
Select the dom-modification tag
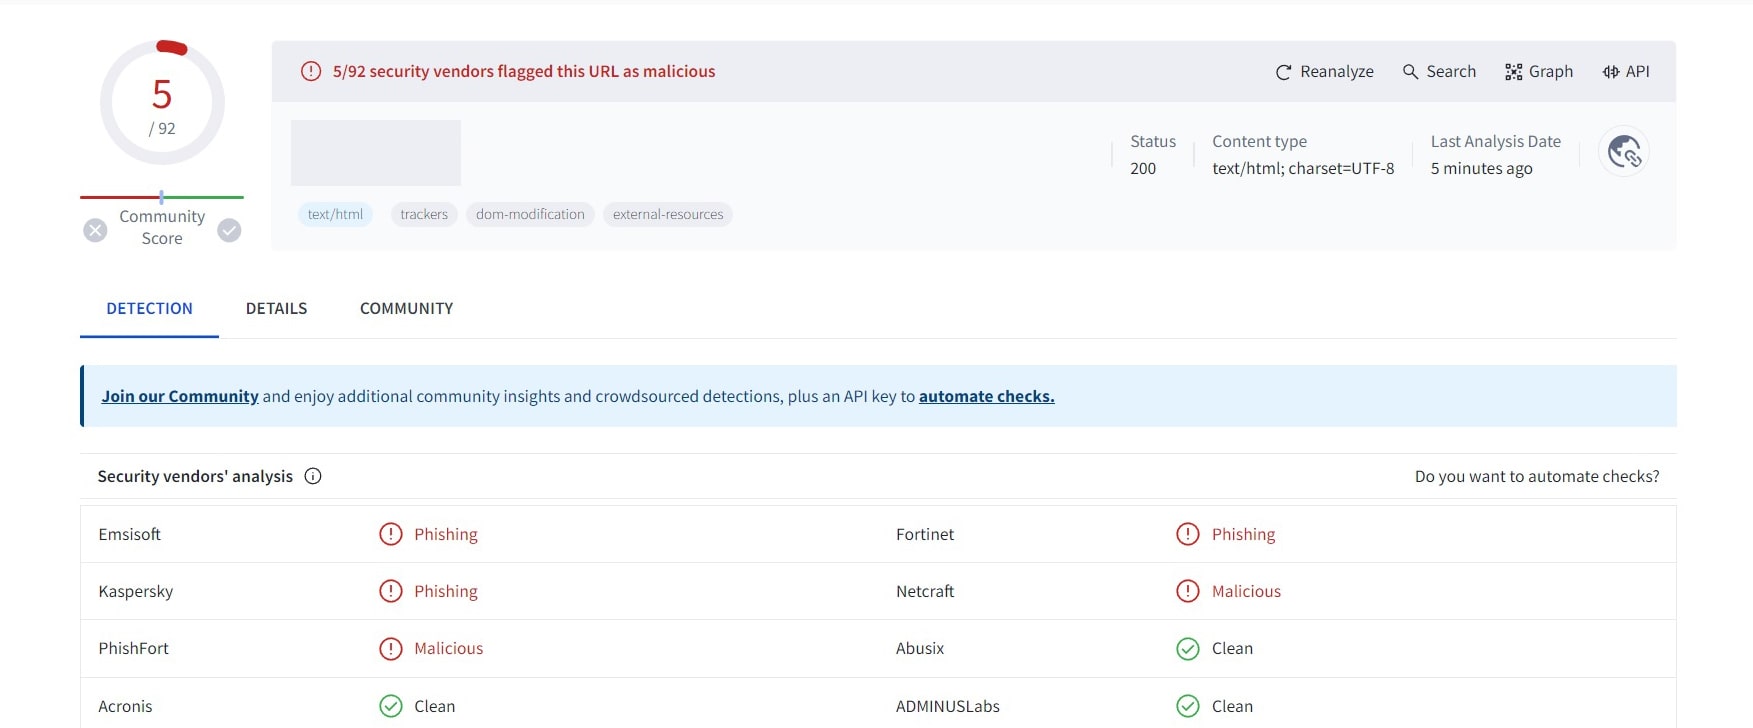point(530,214)
